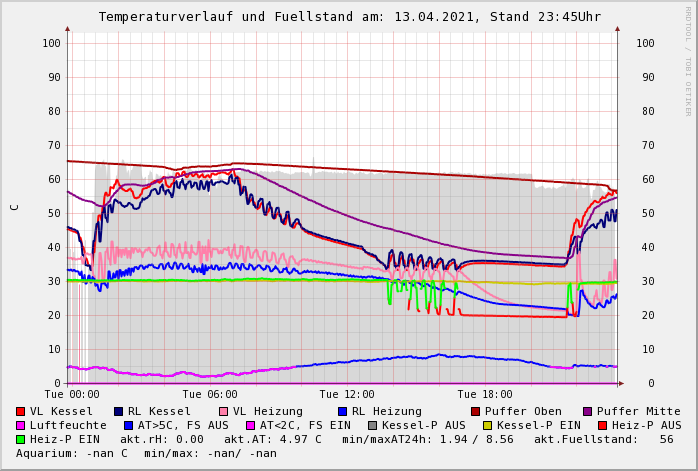
Task: Click the 'Tue 12:00' time axis label
Action: (x=347, y=395)
